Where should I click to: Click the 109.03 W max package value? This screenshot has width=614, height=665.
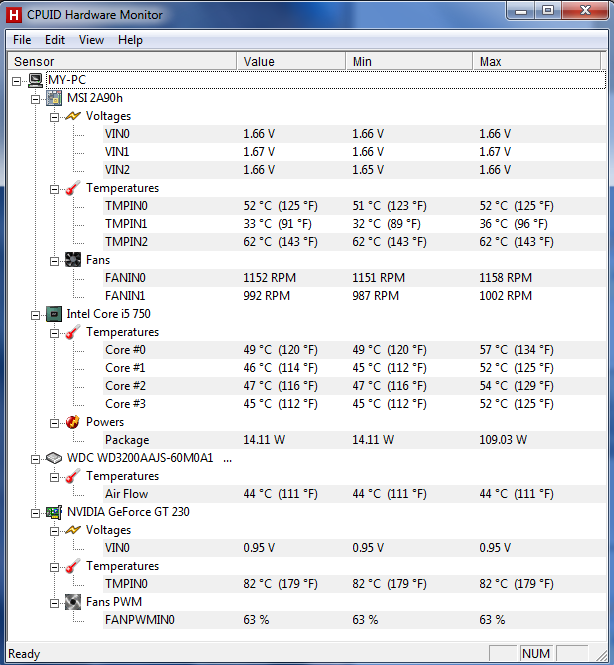pos(503,440)
